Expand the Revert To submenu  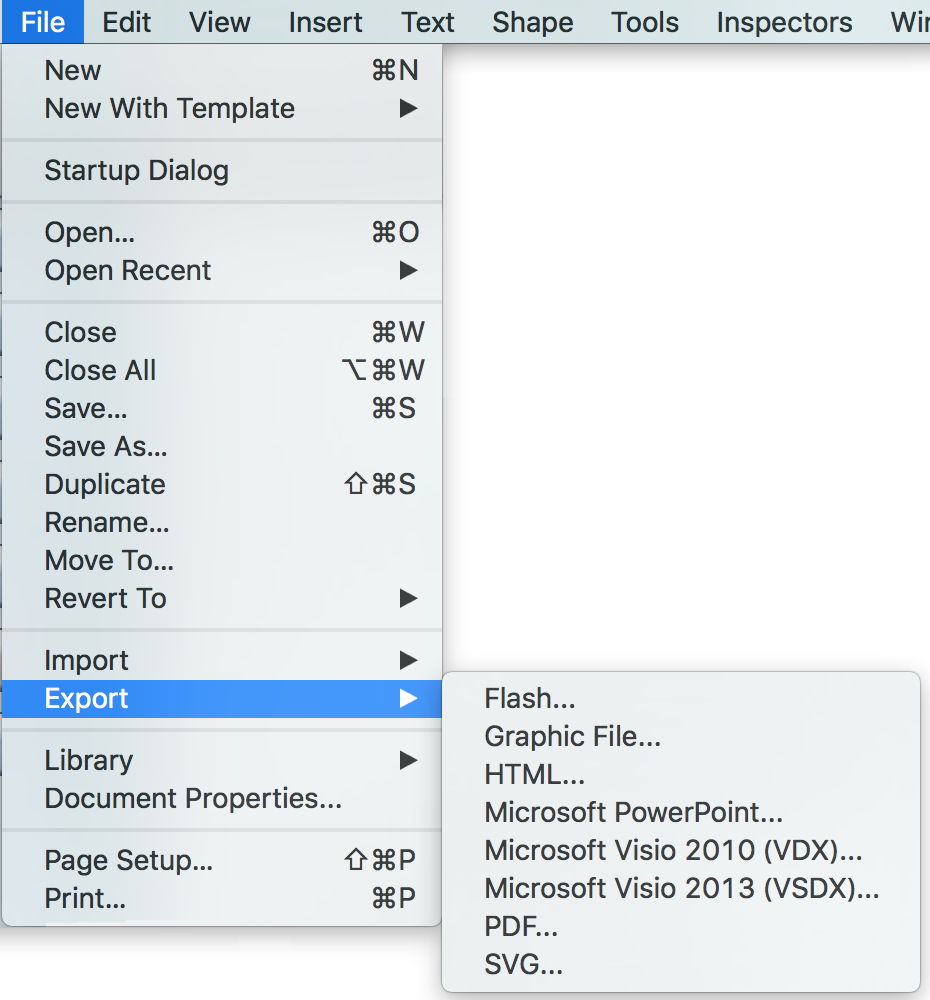click(x=106, y=599)
